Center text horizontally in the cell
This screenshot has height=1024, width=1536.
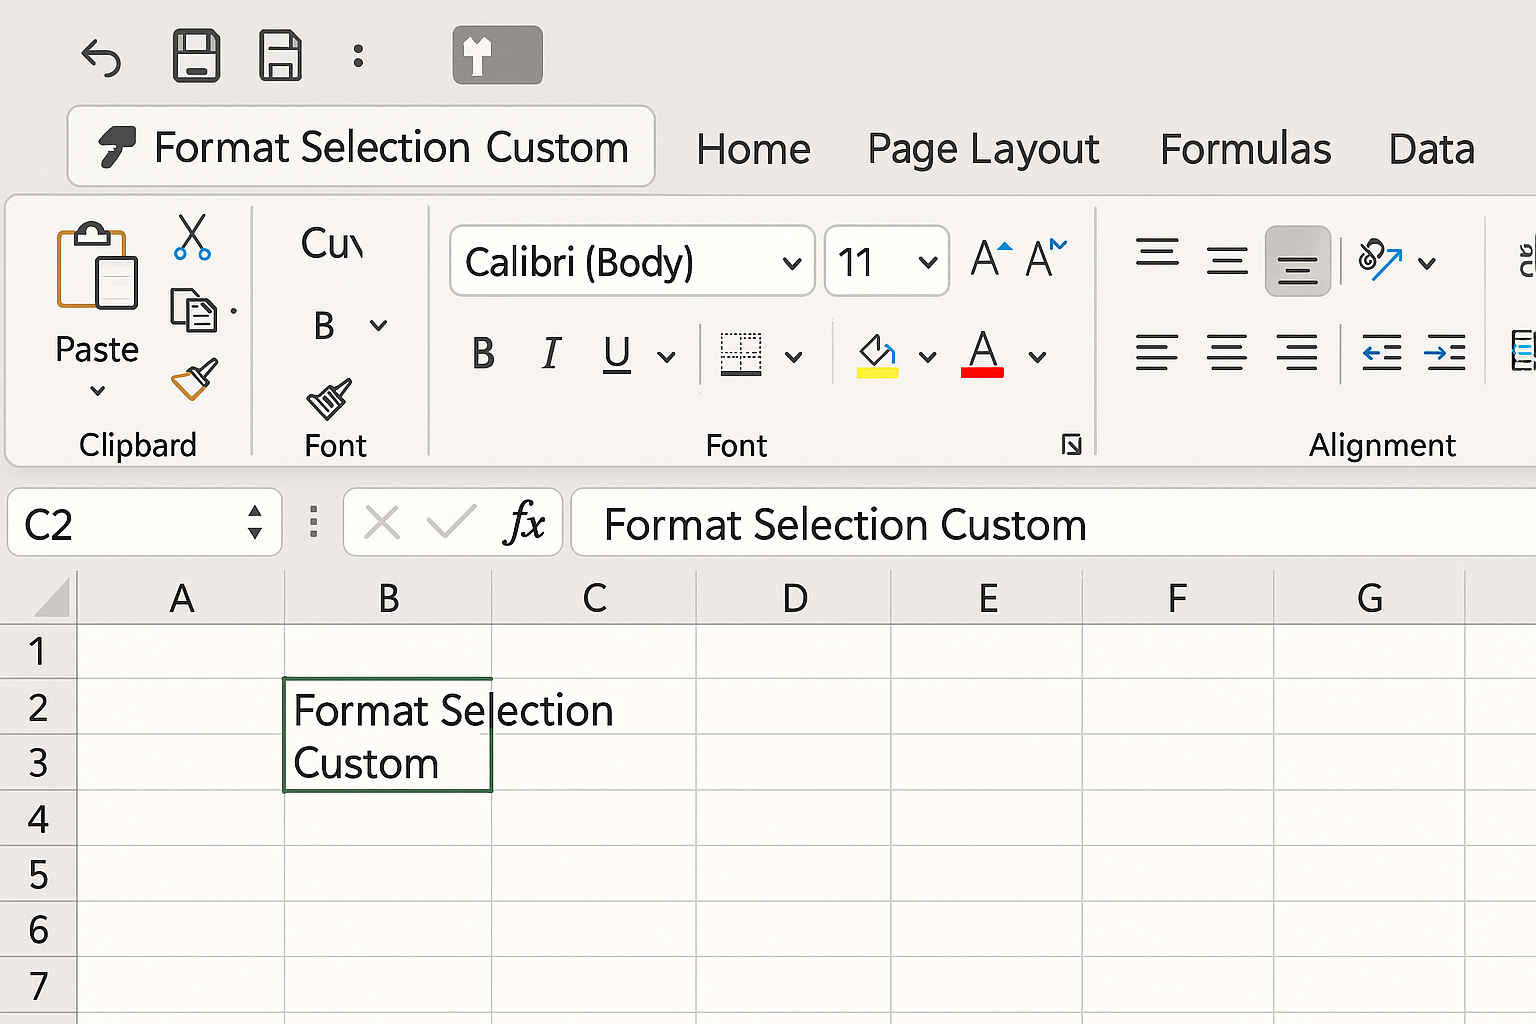(x=1227, y=353)
